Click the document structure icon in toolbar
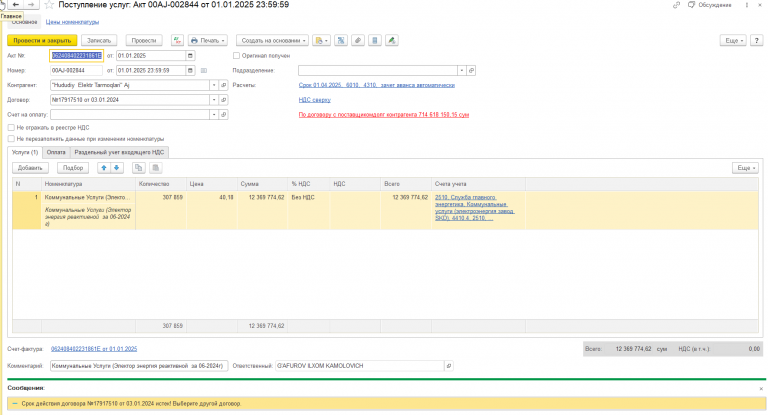This screenshot has width=768, height=415. [x=341, y=41]
